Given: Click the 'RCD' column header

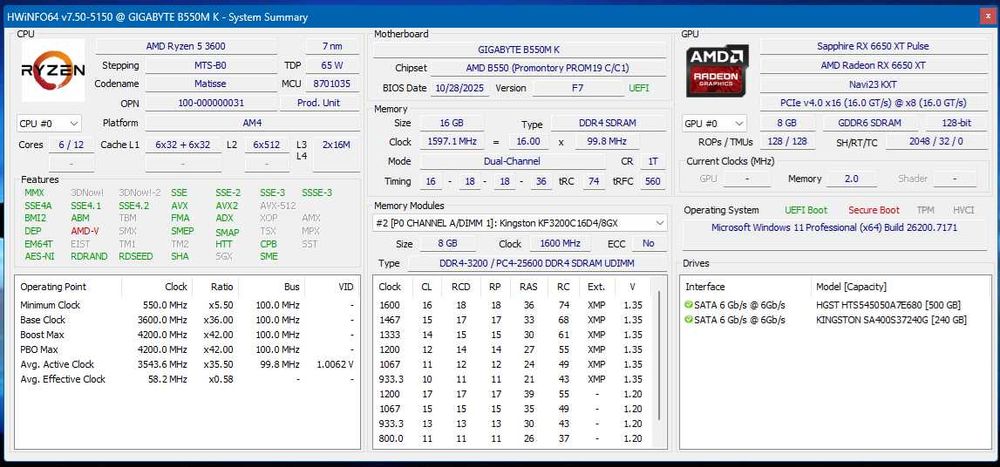Looking at the screenshot, I should (461, 286).
